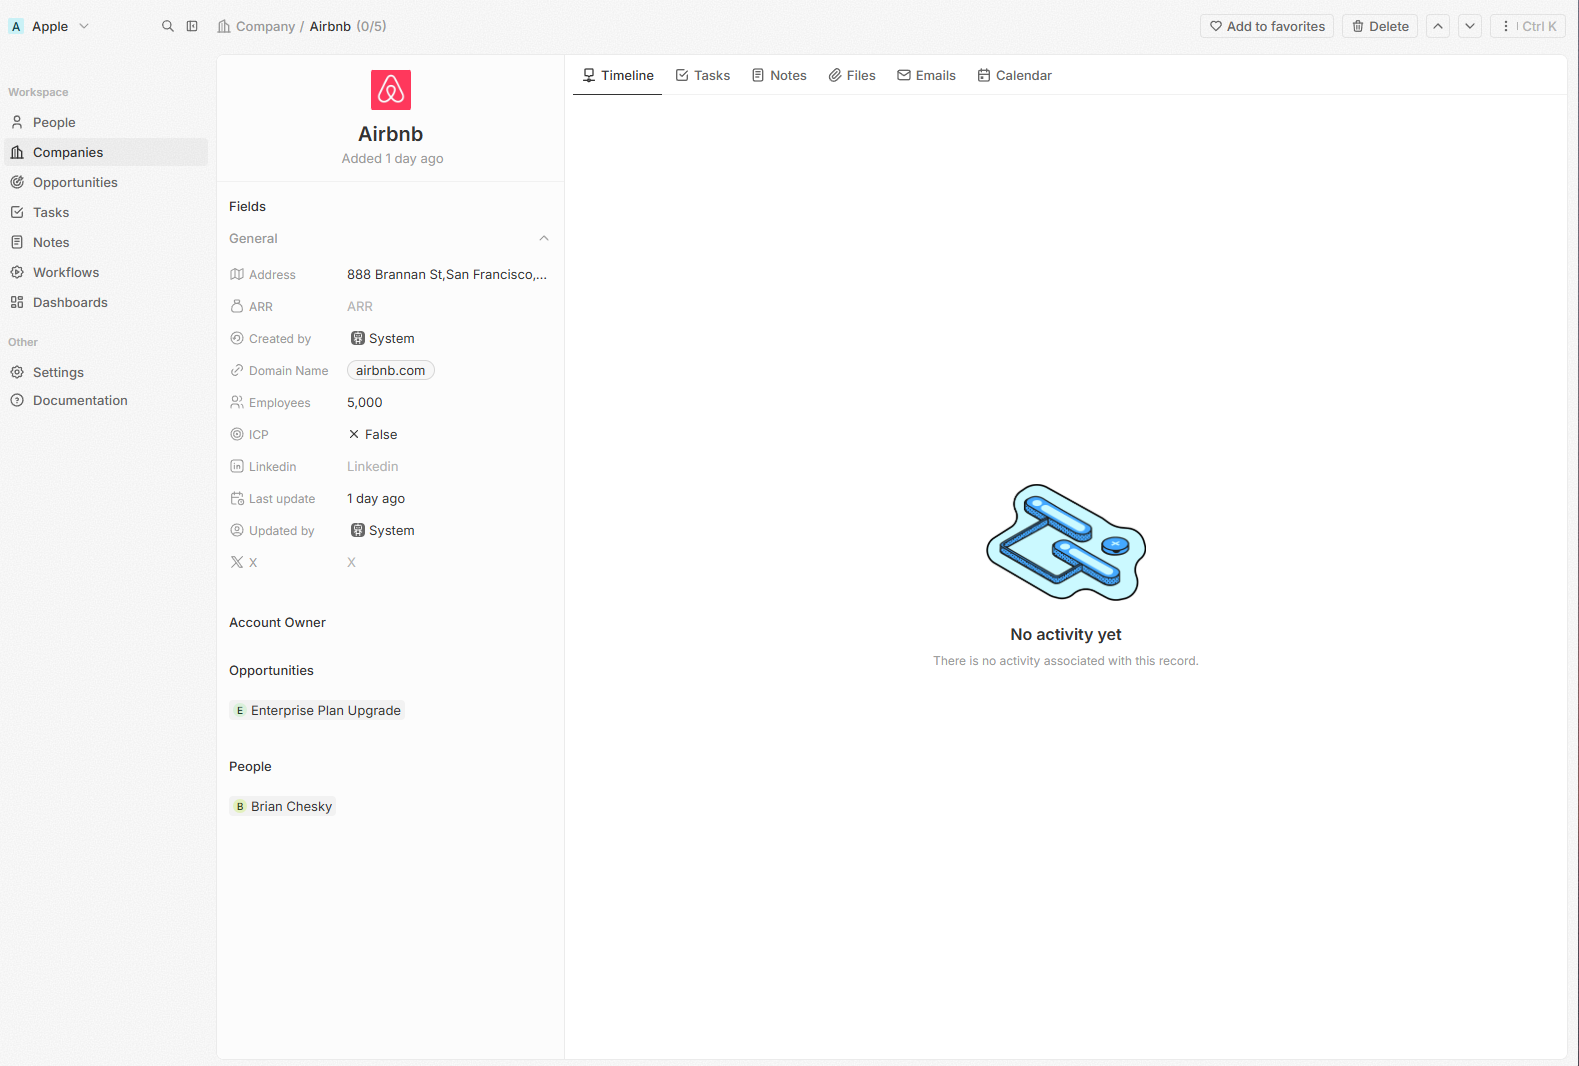Open Enterprise Plan Upgrade opportunity

tap(317, 710)
